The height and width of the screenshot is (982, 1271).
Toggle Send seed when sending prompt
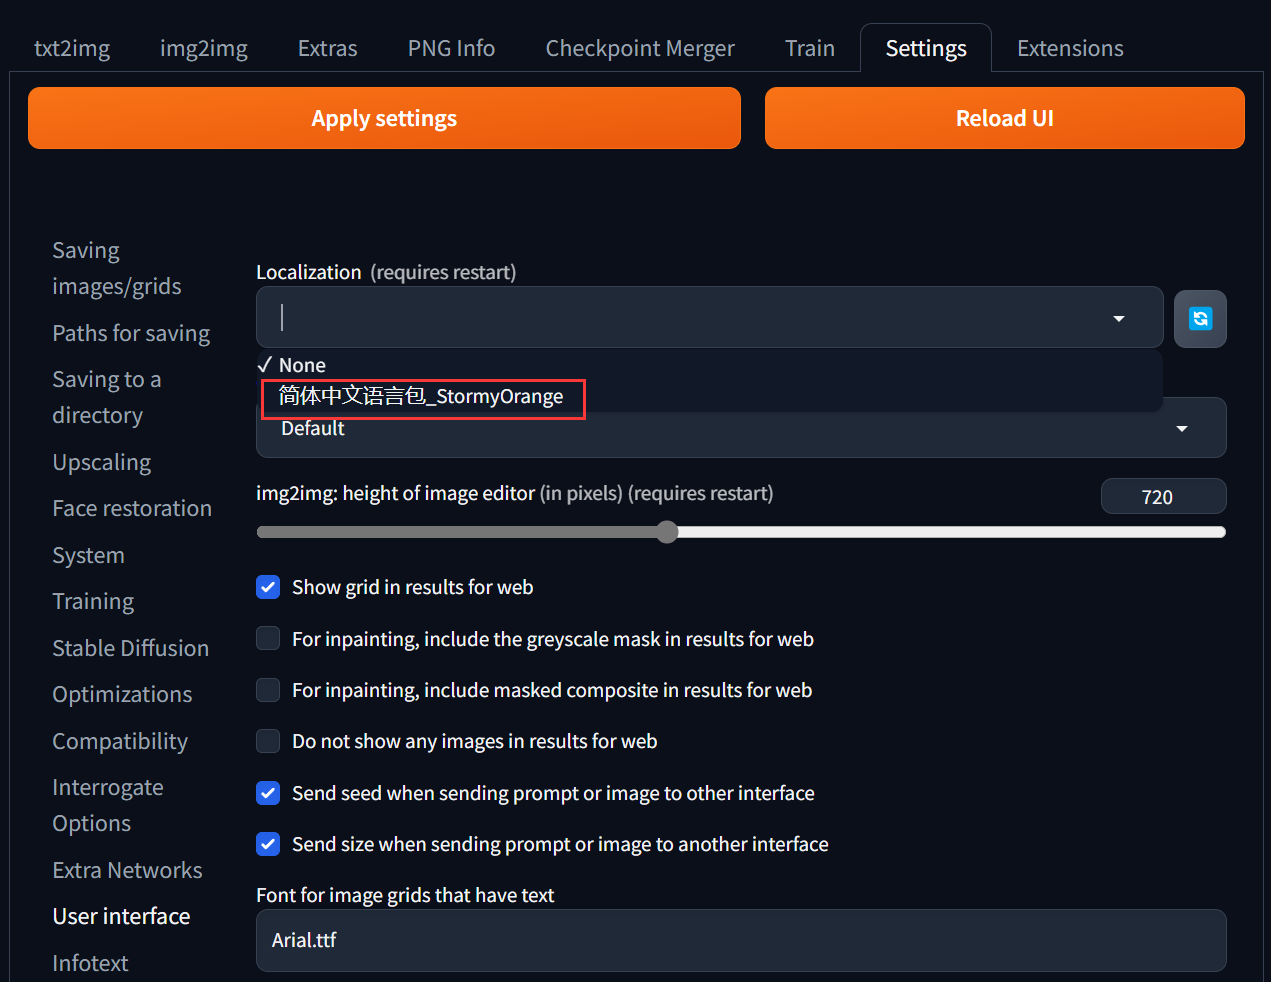(268, 793)
